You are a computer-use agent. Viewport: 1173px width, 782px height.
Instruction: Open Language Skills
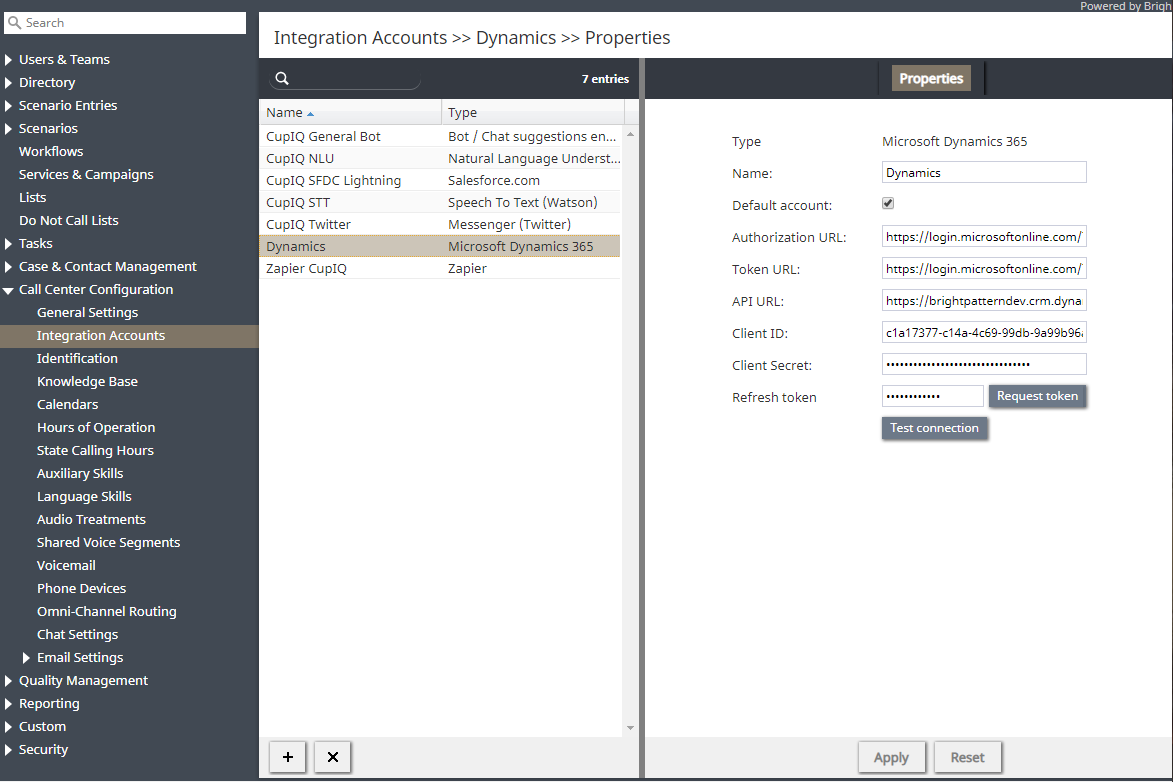click(x=84, y=497)
